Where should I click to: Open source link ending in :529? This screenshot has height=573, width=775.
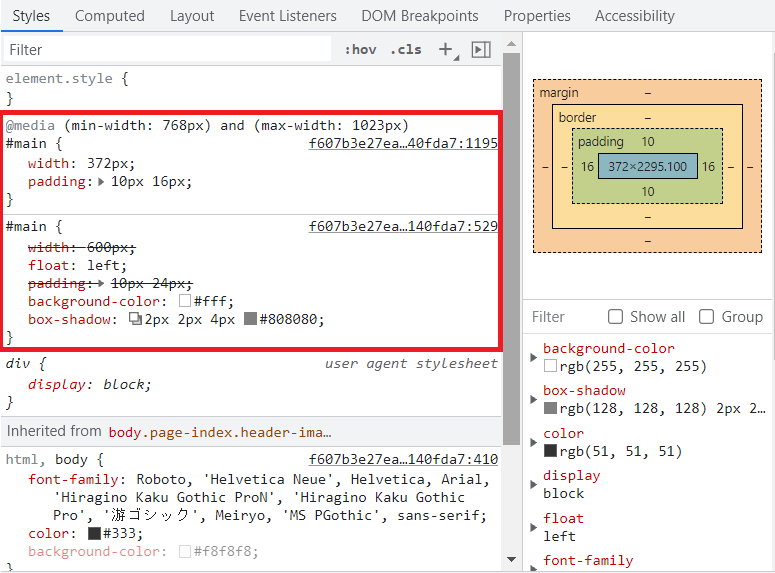403,226
